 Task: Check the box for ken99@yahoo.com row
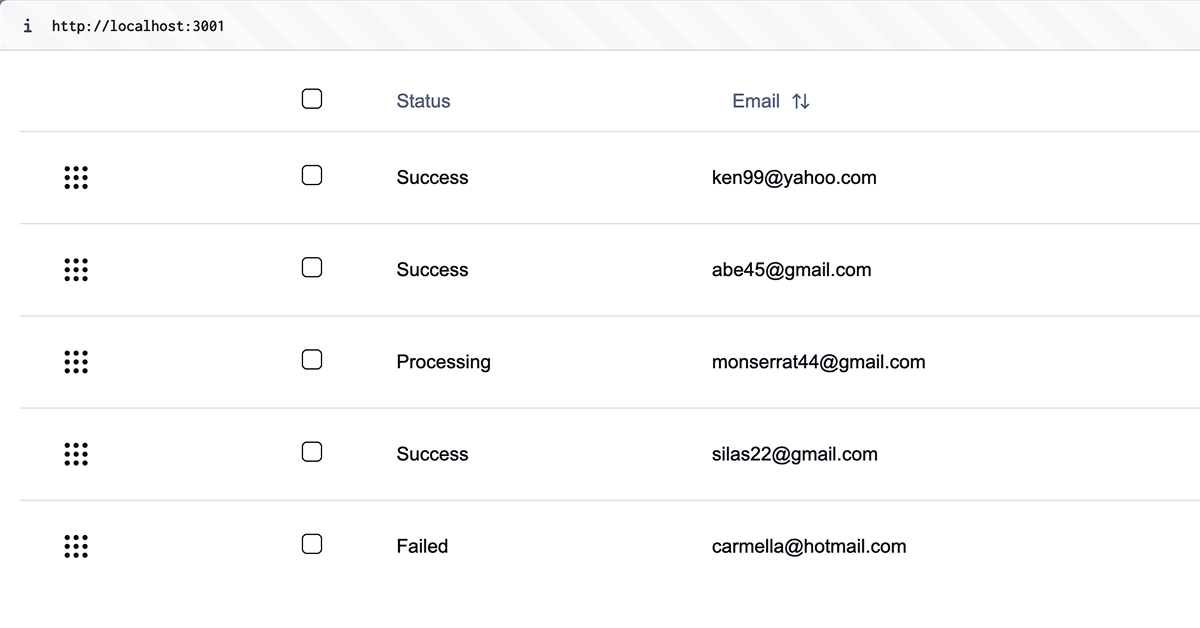312,176
